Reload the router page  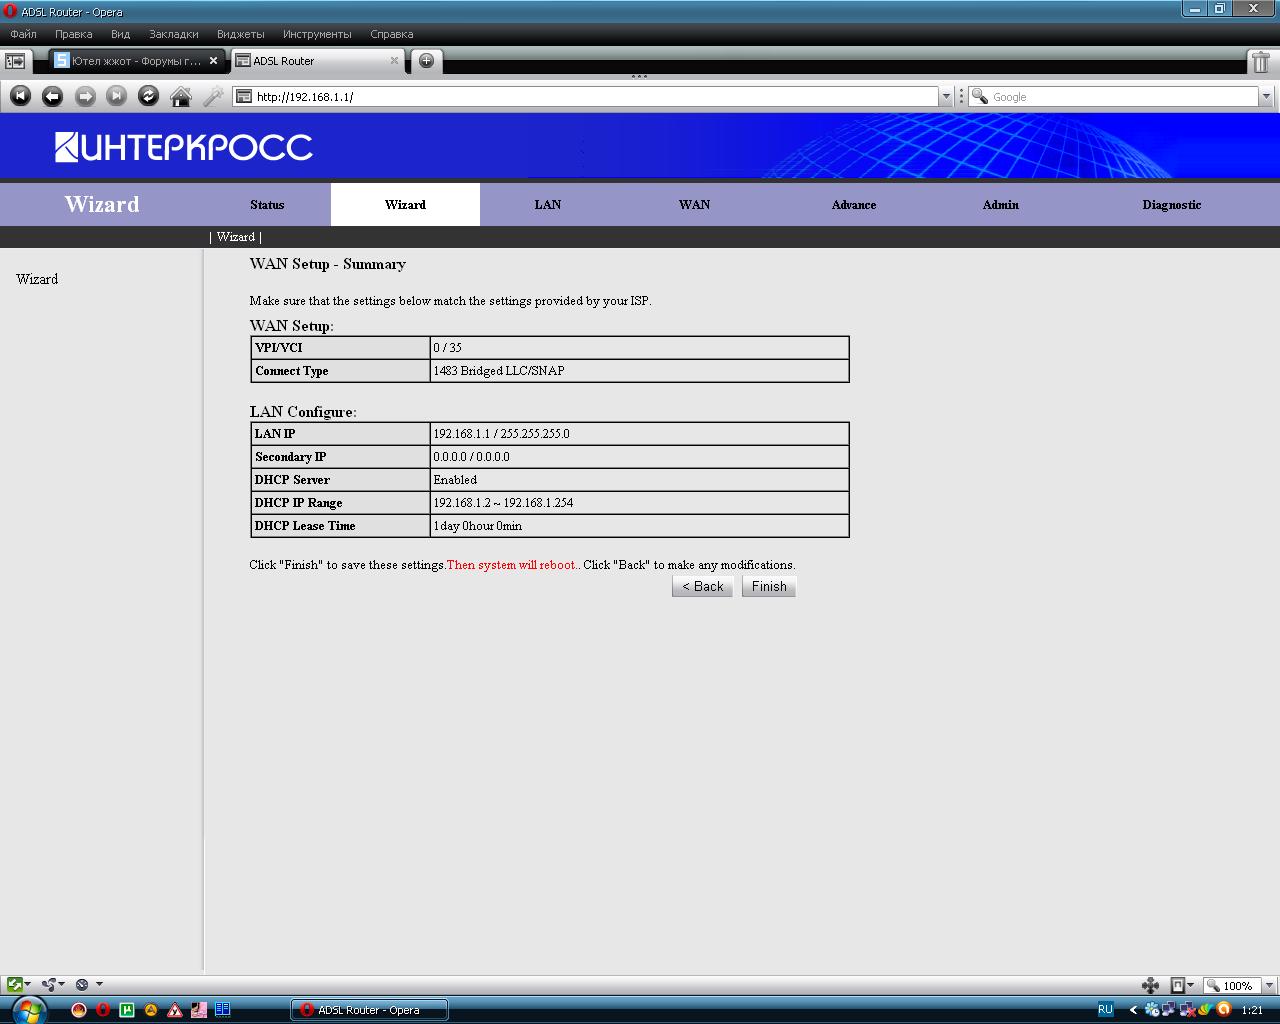click(148, 96)
